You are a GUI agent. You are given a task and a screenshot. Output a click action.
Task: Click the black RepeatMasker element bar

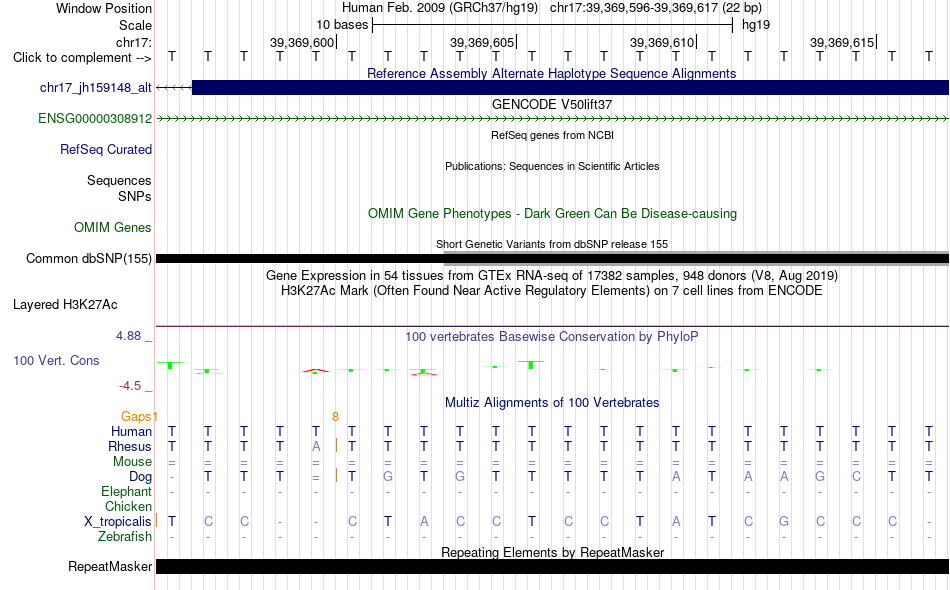click(552, 566)
